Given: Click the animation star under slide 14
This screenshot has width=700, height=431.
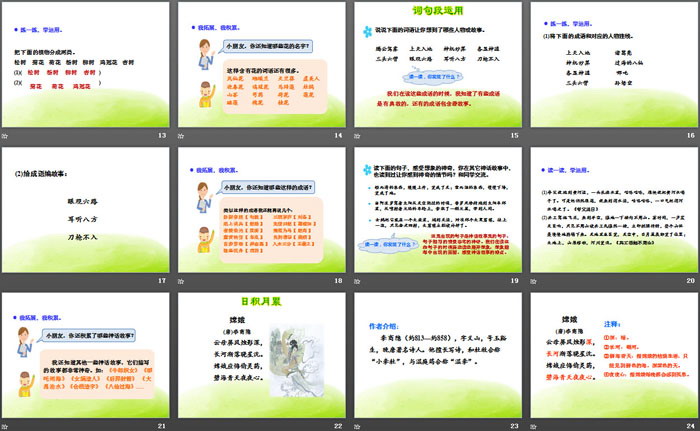Looking at the screenshot, I should (181, 136).
